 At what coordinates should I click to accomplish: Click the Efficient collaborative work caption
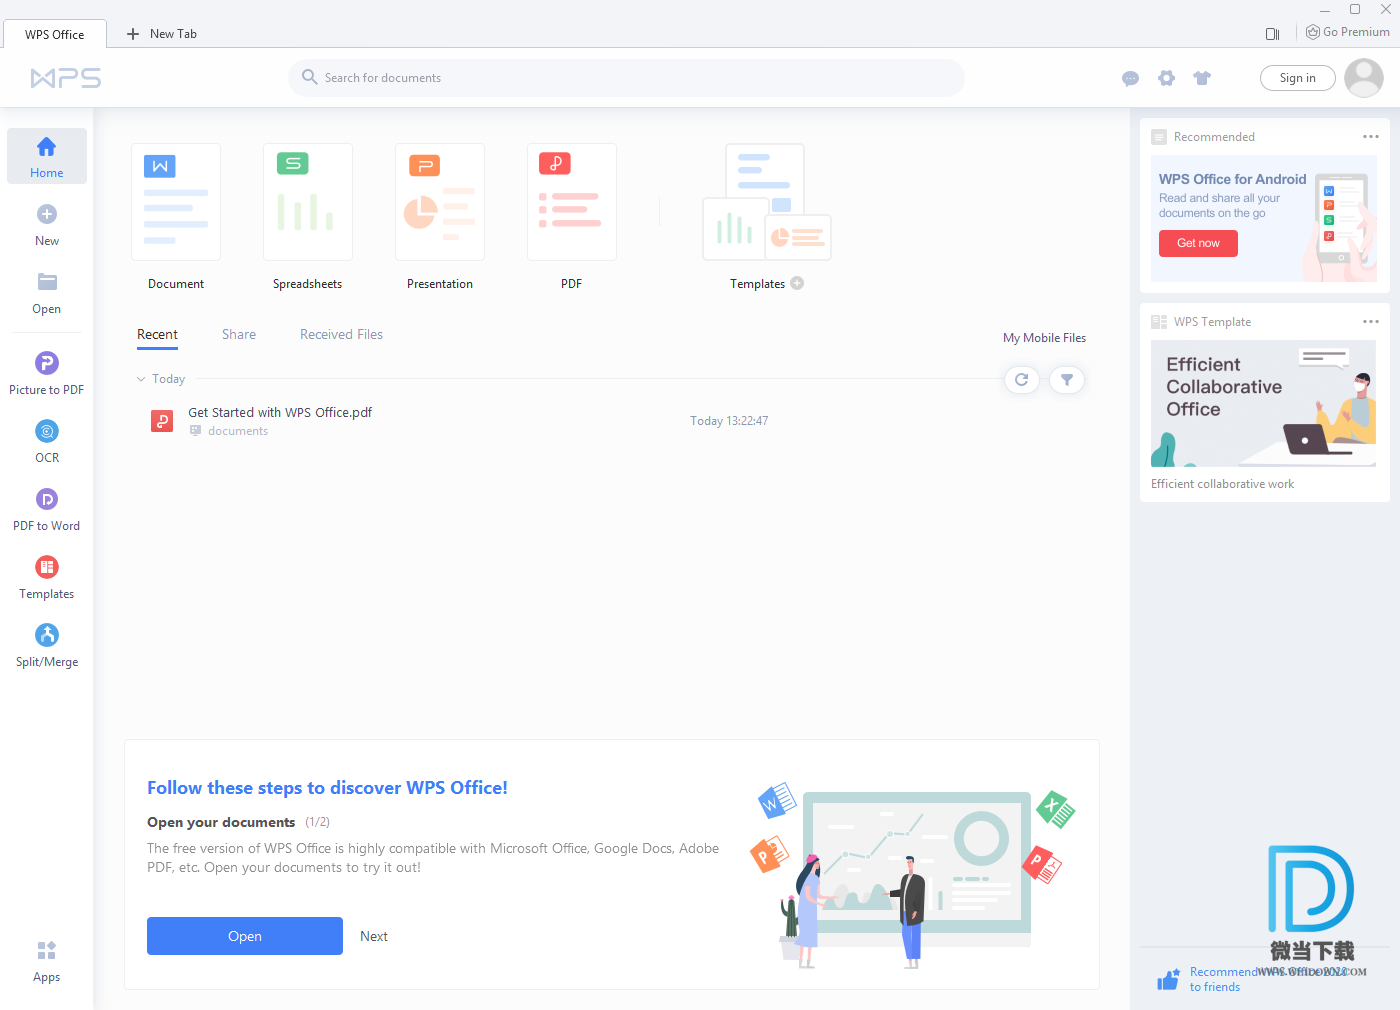point(1222,484)
